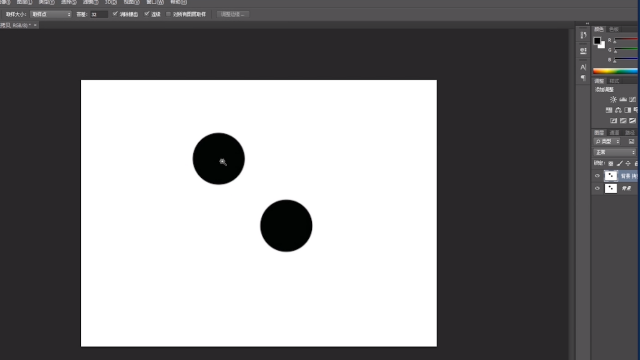This screenshot has height=360, width=640.
Task: Select the RGB/8 document tab
Action: 16,25
